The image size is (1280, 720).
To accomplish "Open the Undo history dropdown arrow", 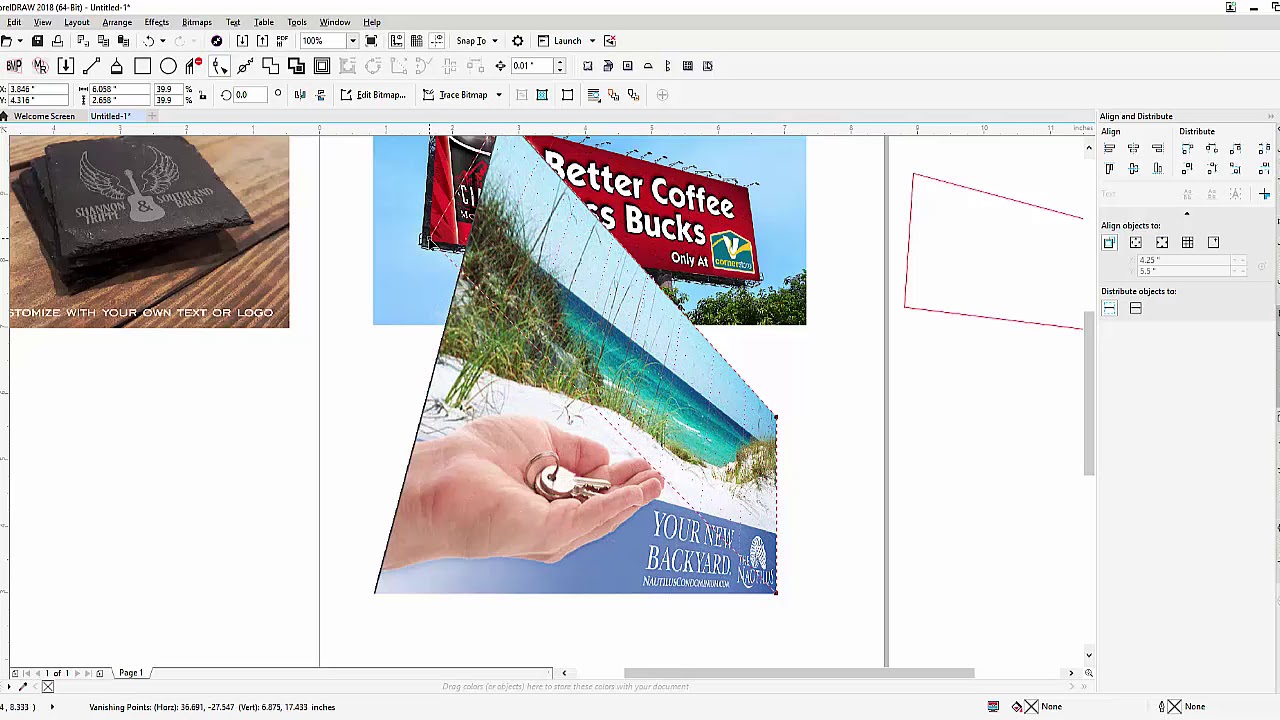I will pyautogui.click(x=163, y=41).
